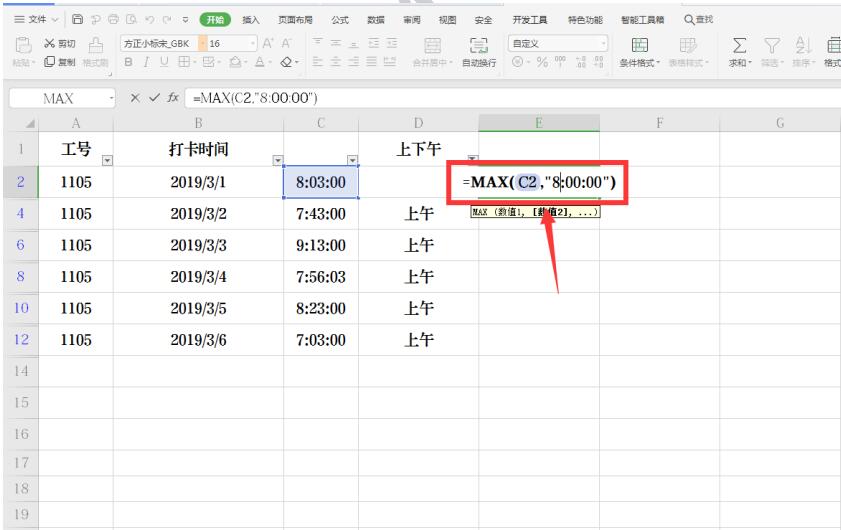Screen dimensions: 841x530
Task: Click the cell borders icon
Action: pyautogui.click(x=183, y=62)
